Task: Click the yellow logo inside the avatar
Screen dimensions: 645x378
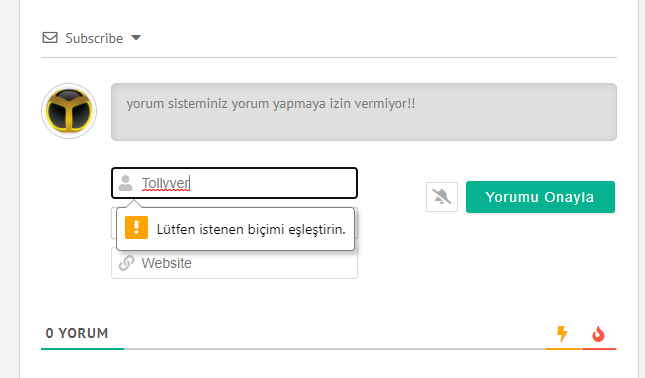Action: (69, 111)
